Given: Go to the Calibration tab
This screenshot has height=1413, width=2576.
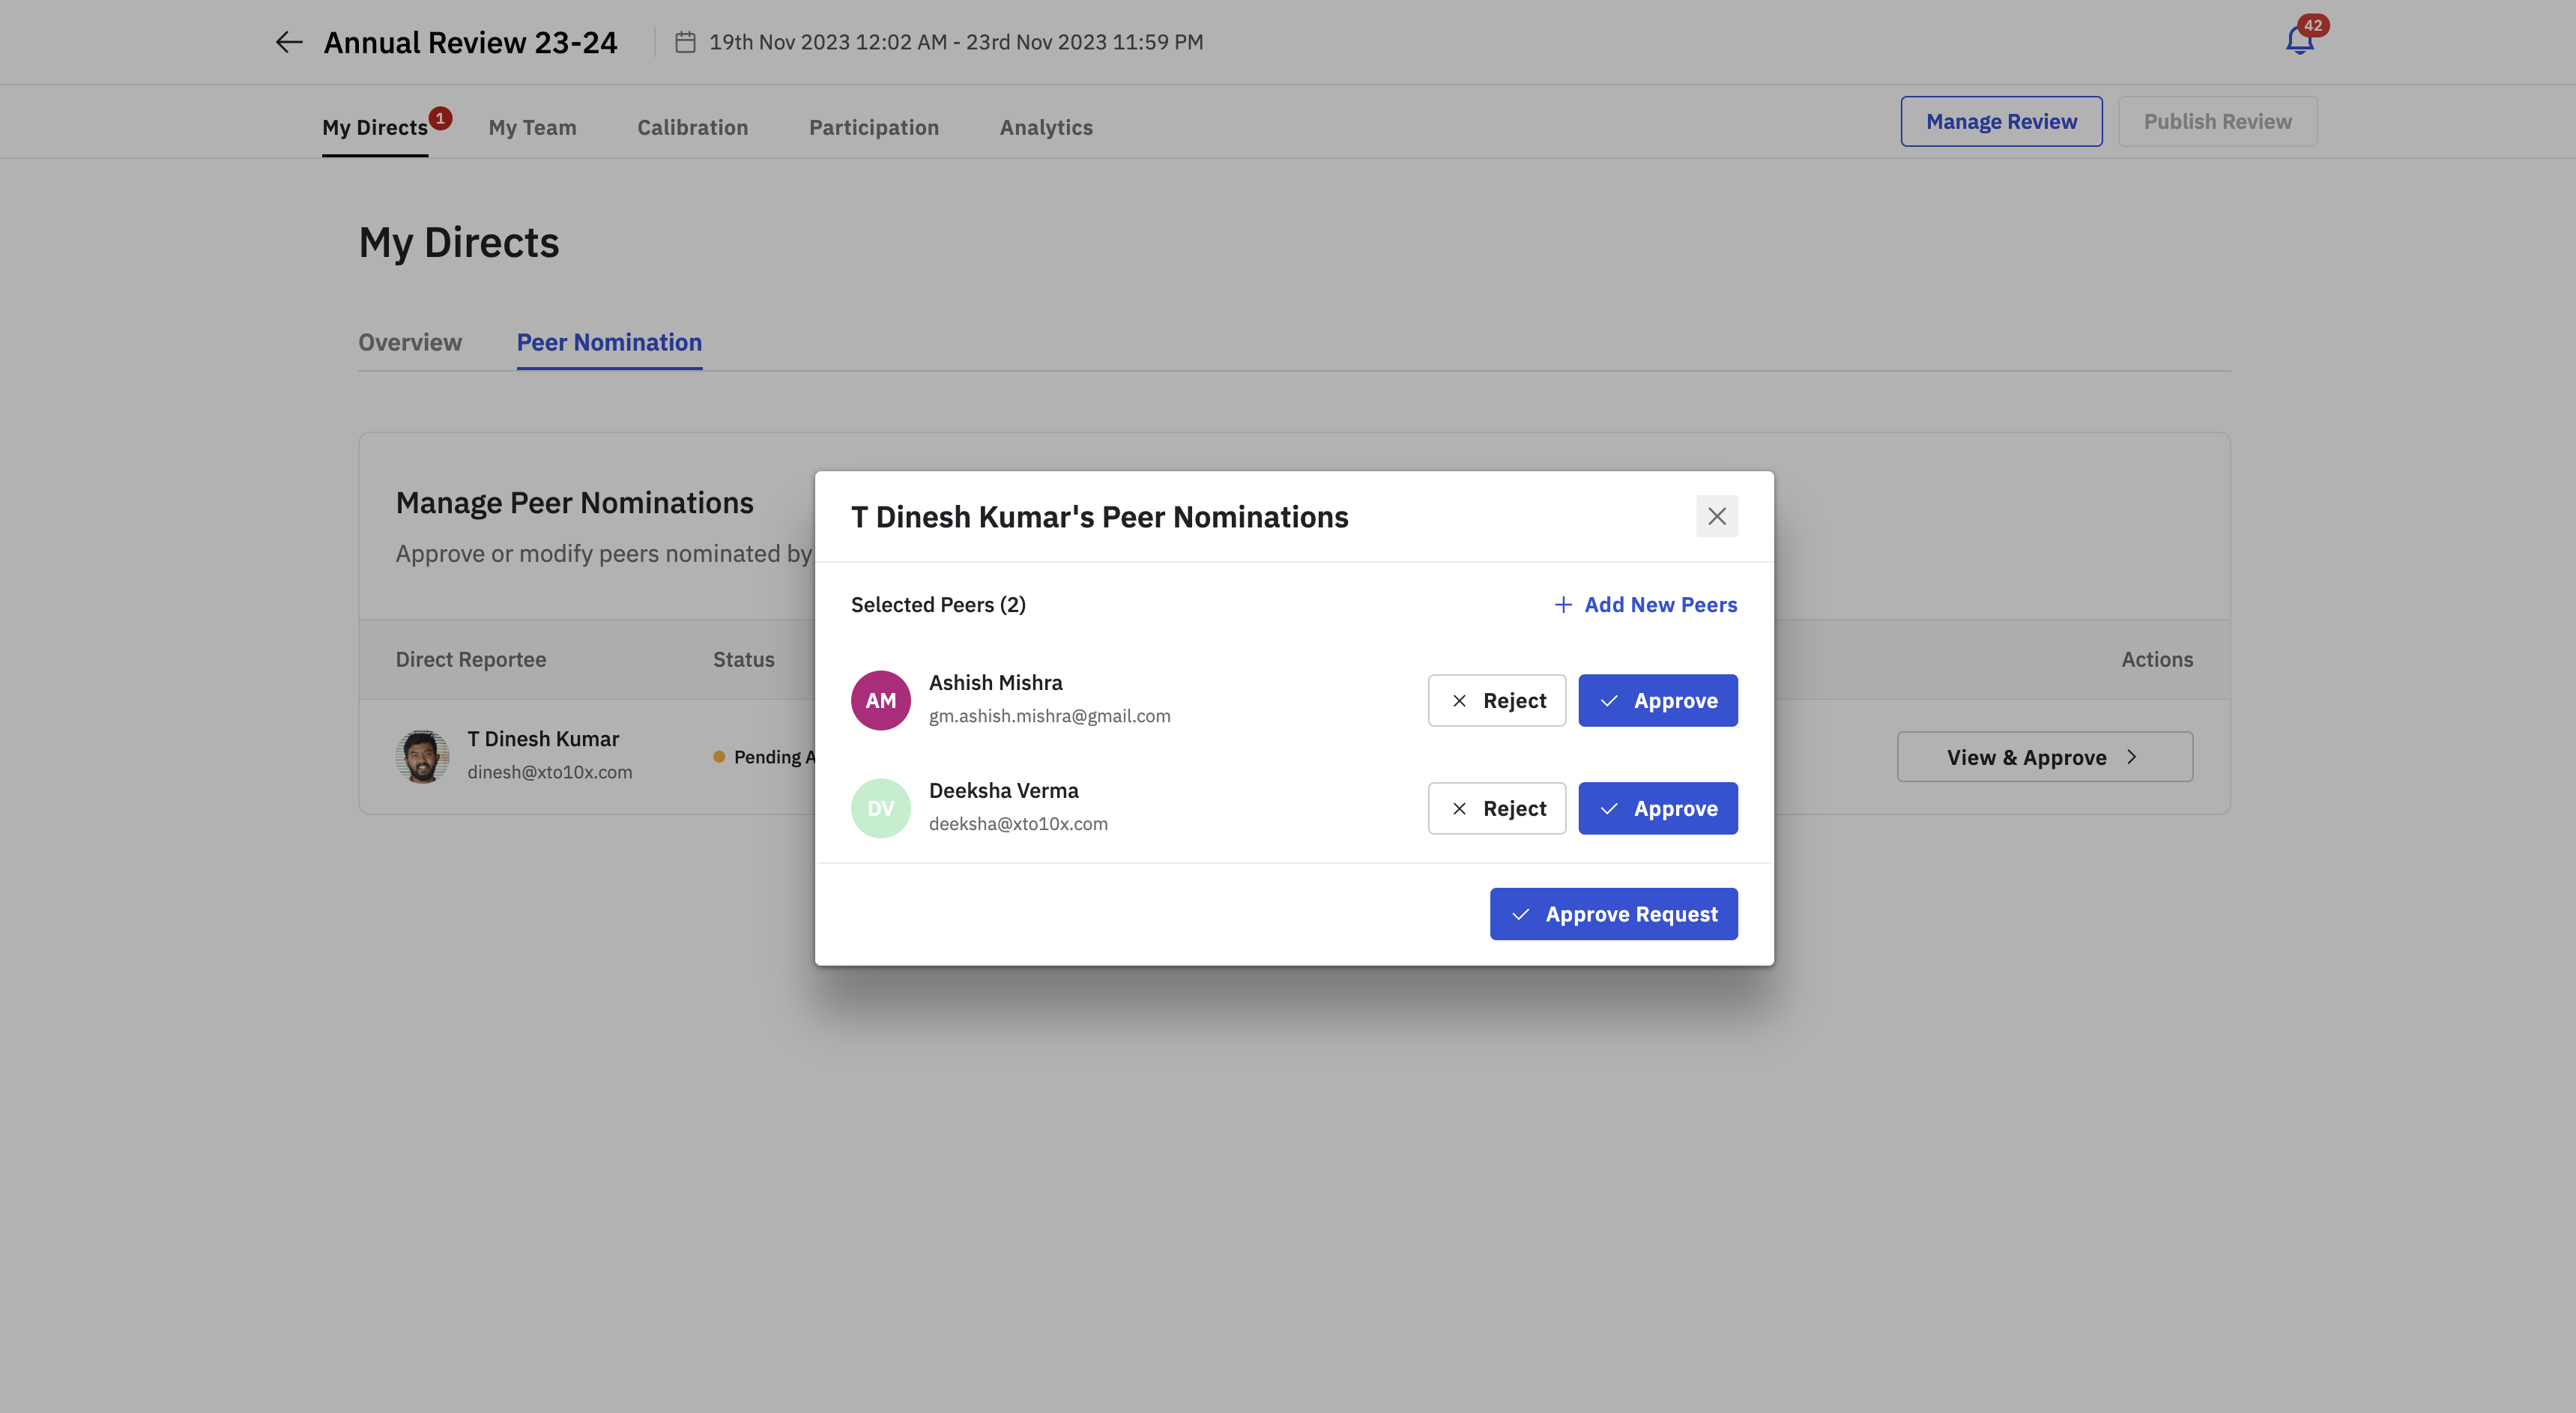Looking at the screenshot, I should click(692, 127).
